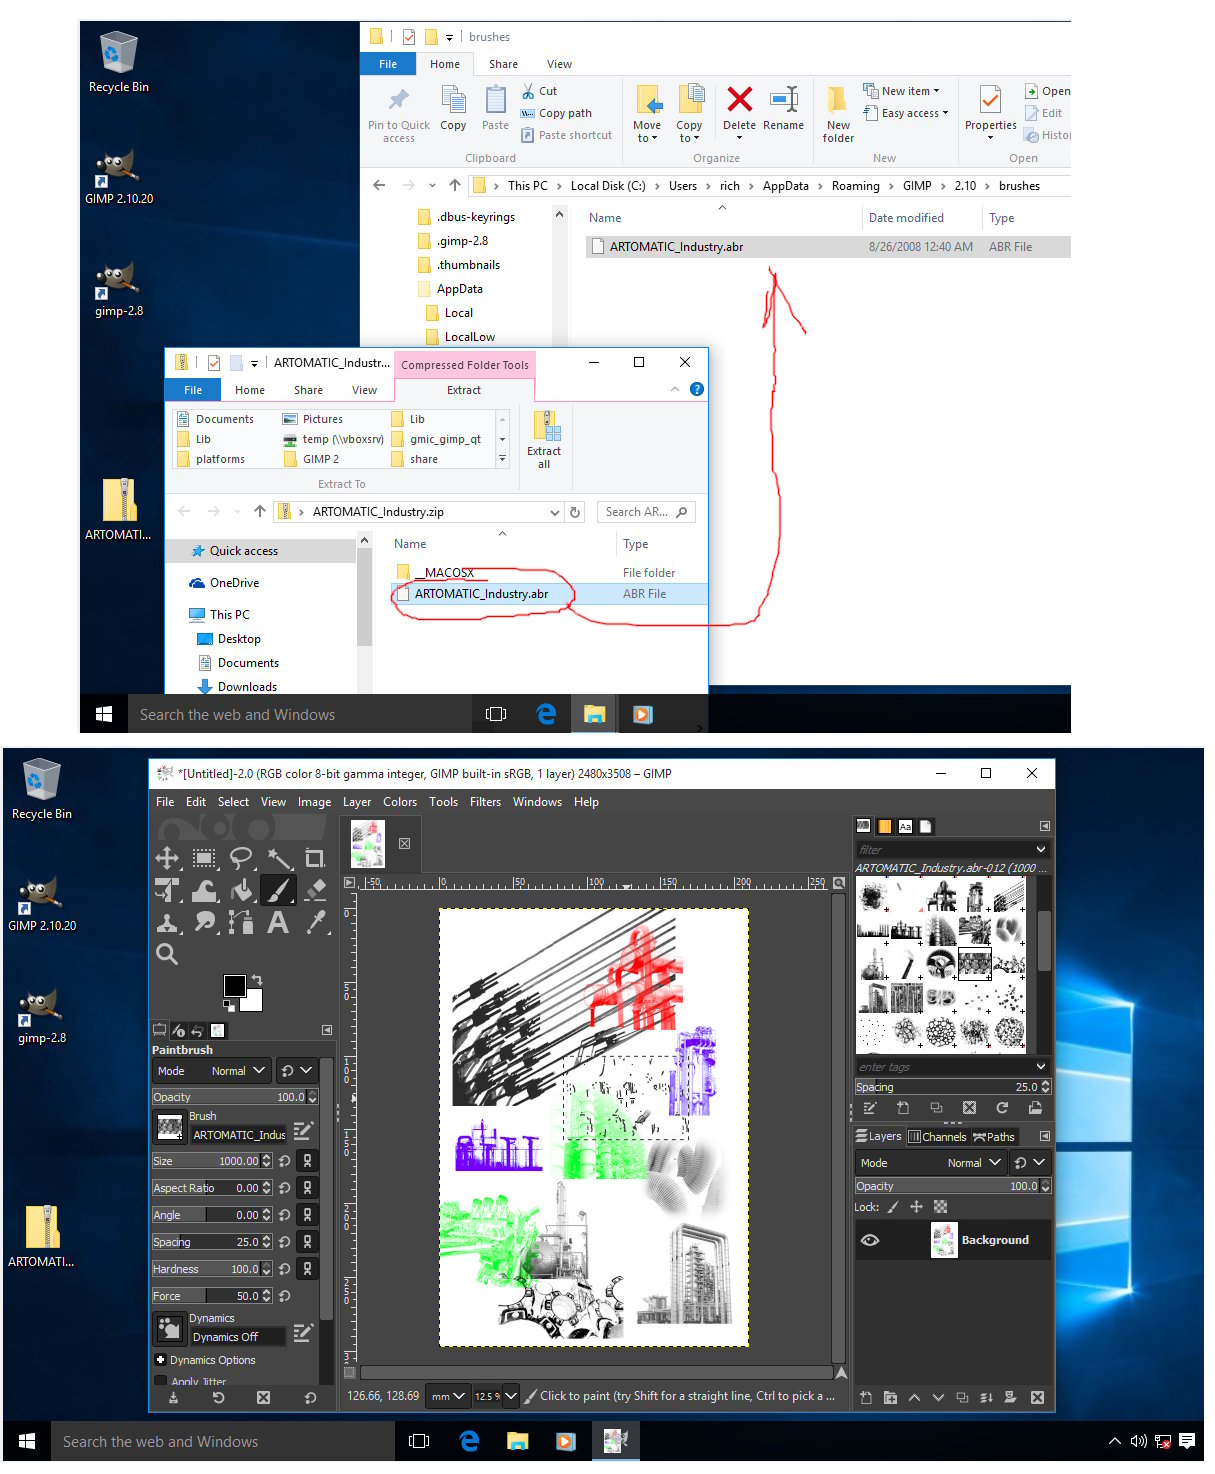Select the Free Select lasso tool
The image size is (1215, 1474).
click(x=241, y=858)
